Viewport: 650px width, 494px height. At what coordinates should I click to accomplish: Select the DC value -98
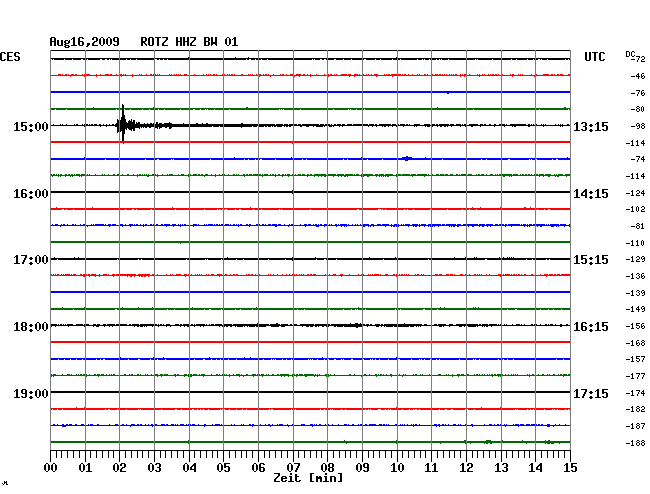(x=638, y=126)
